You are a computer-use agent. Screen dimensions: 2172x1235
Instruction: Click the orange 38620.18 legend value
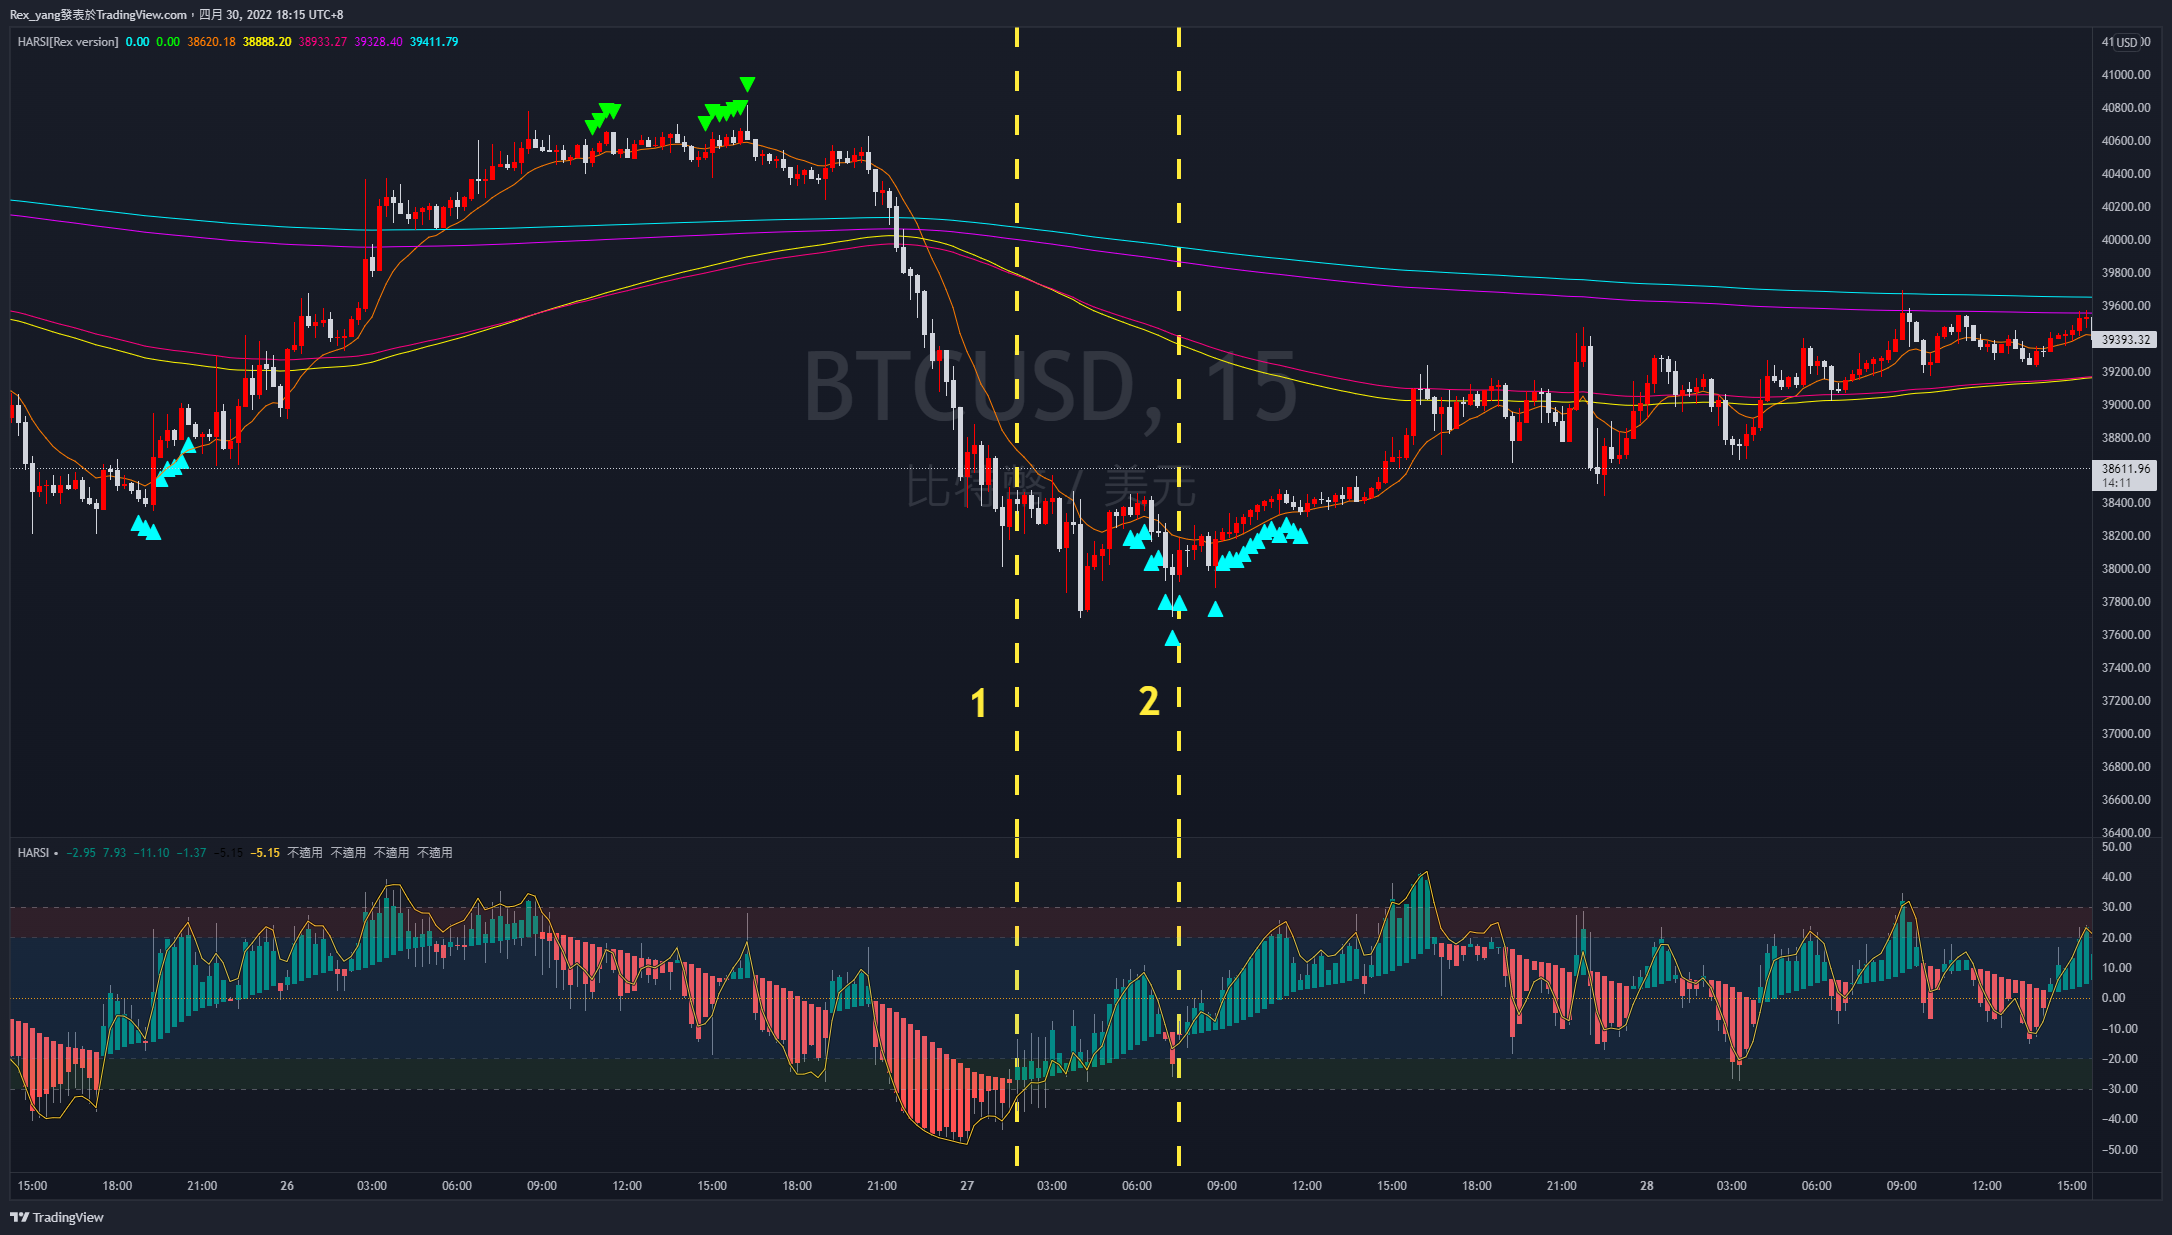(211, 42)
